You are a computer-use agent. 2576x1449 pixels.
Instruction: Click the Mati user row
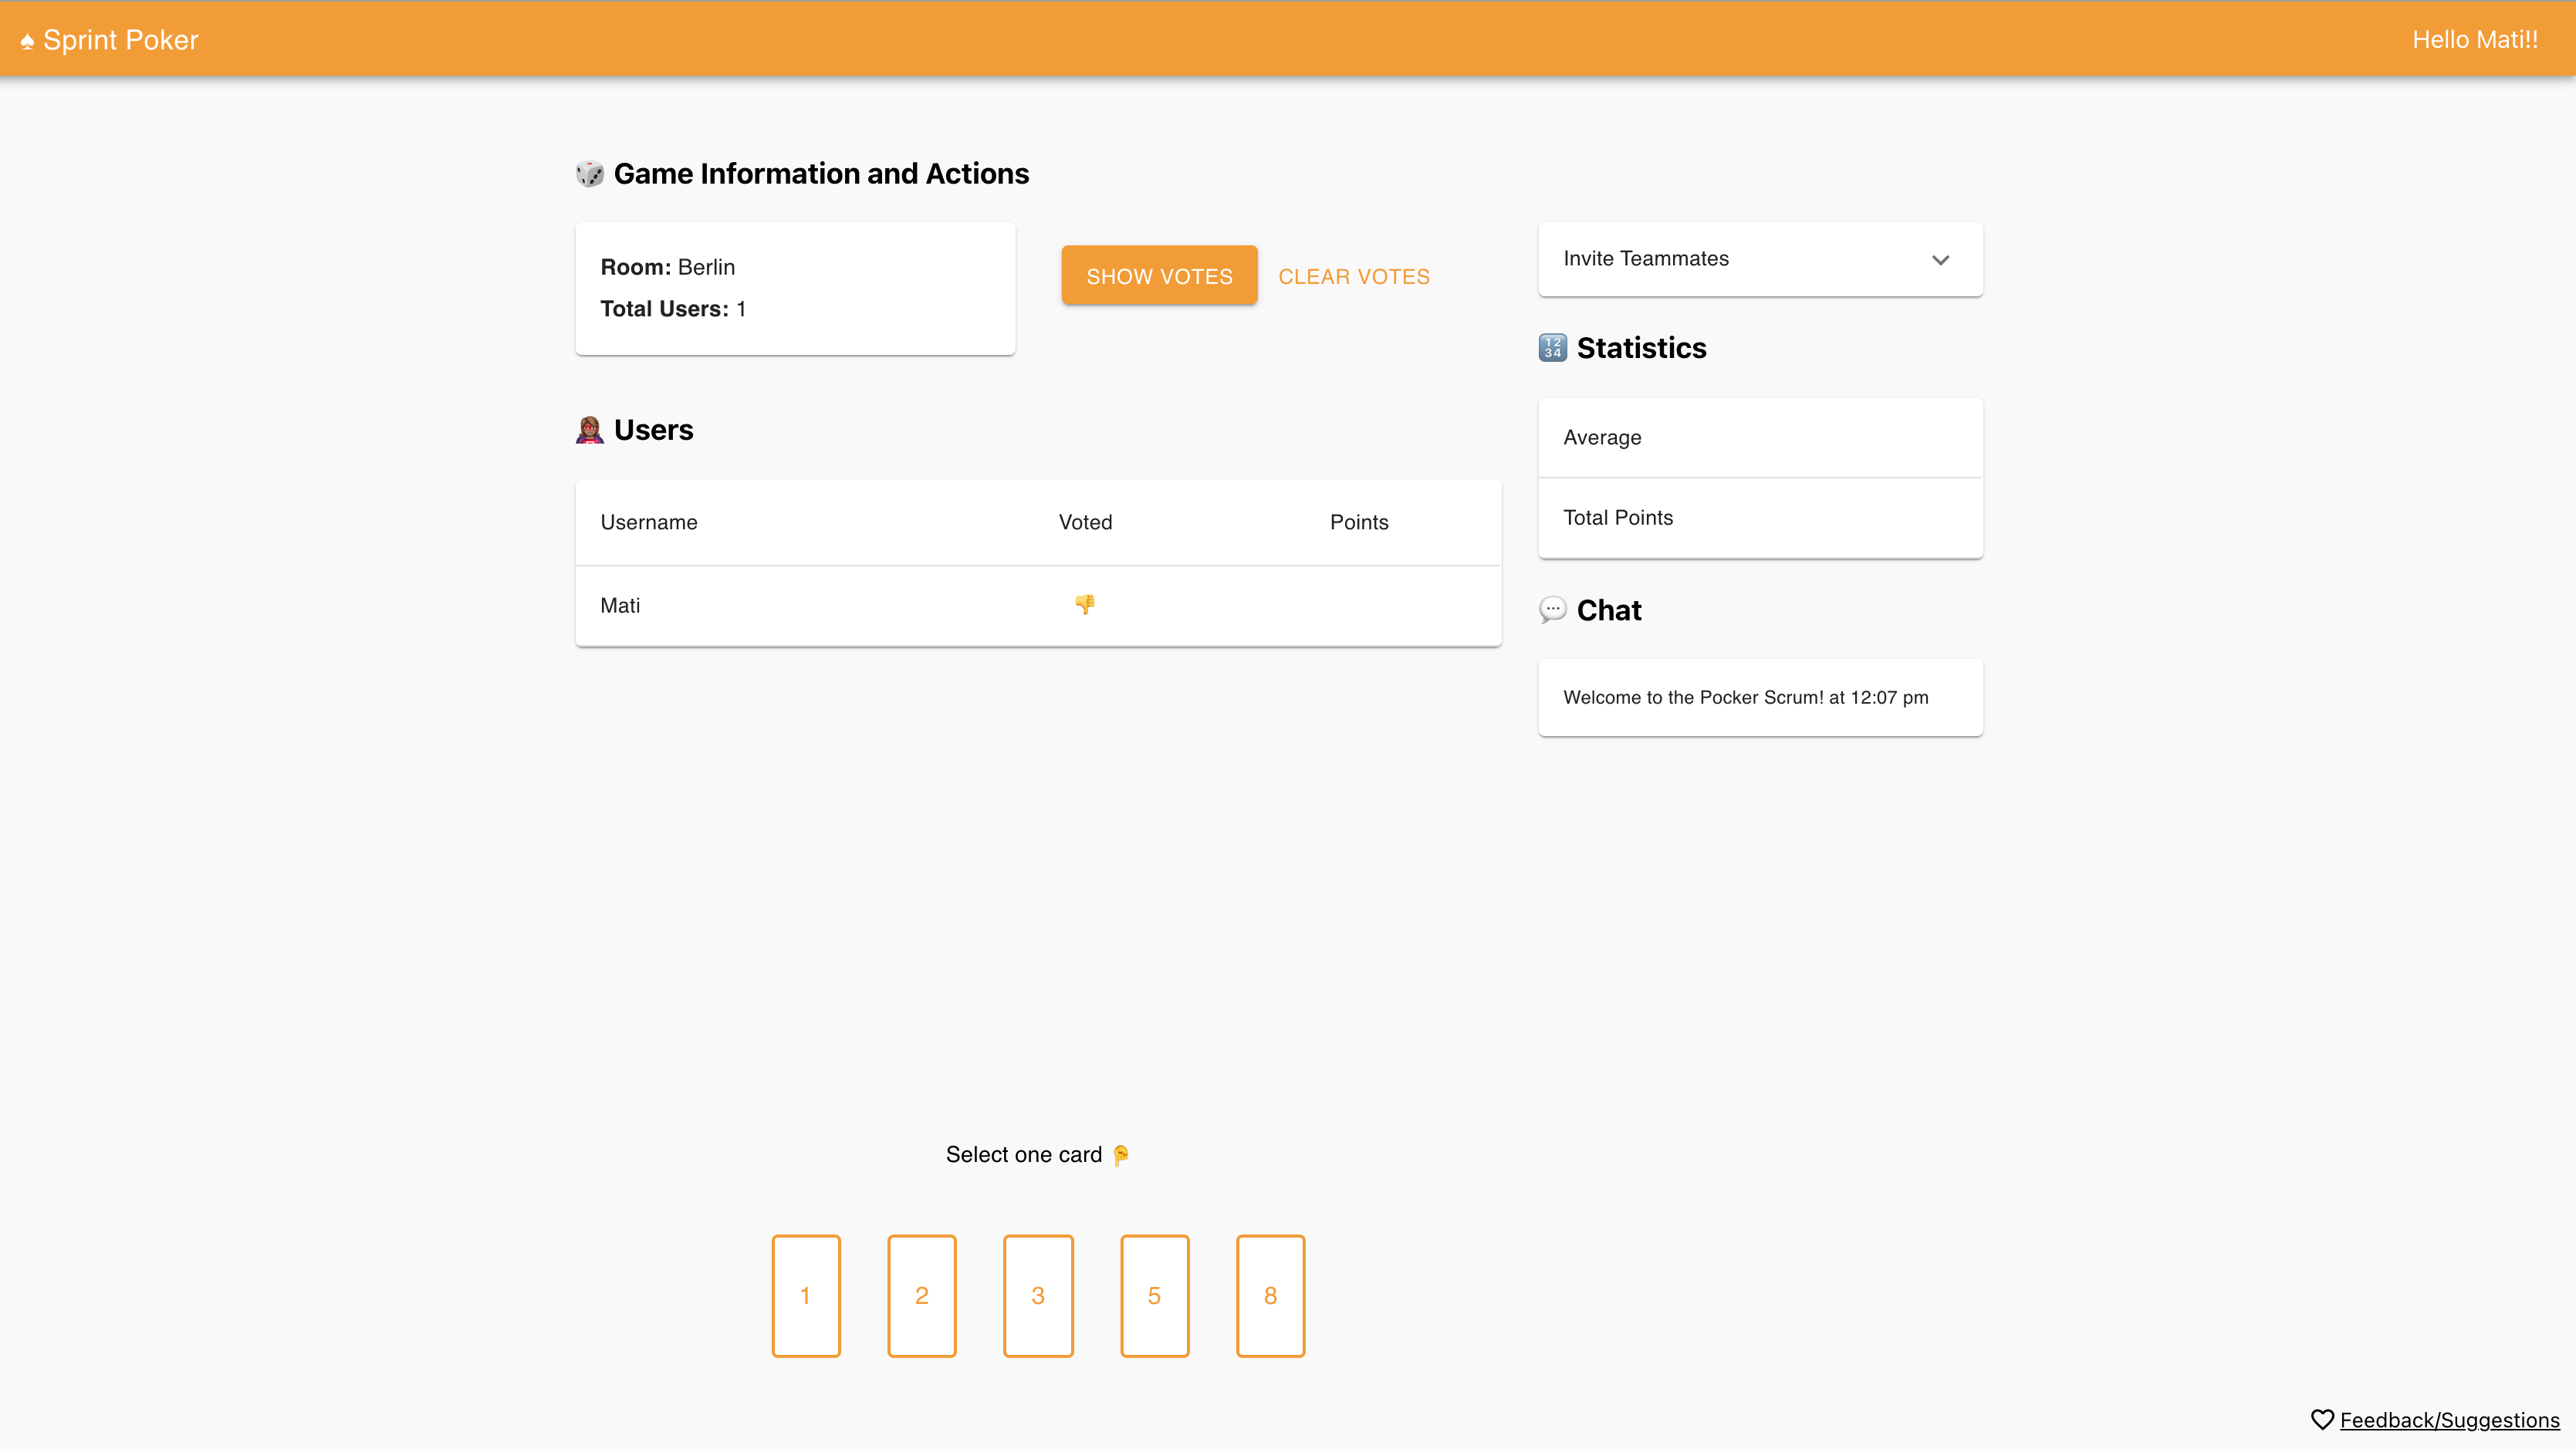click(1037, 605)
